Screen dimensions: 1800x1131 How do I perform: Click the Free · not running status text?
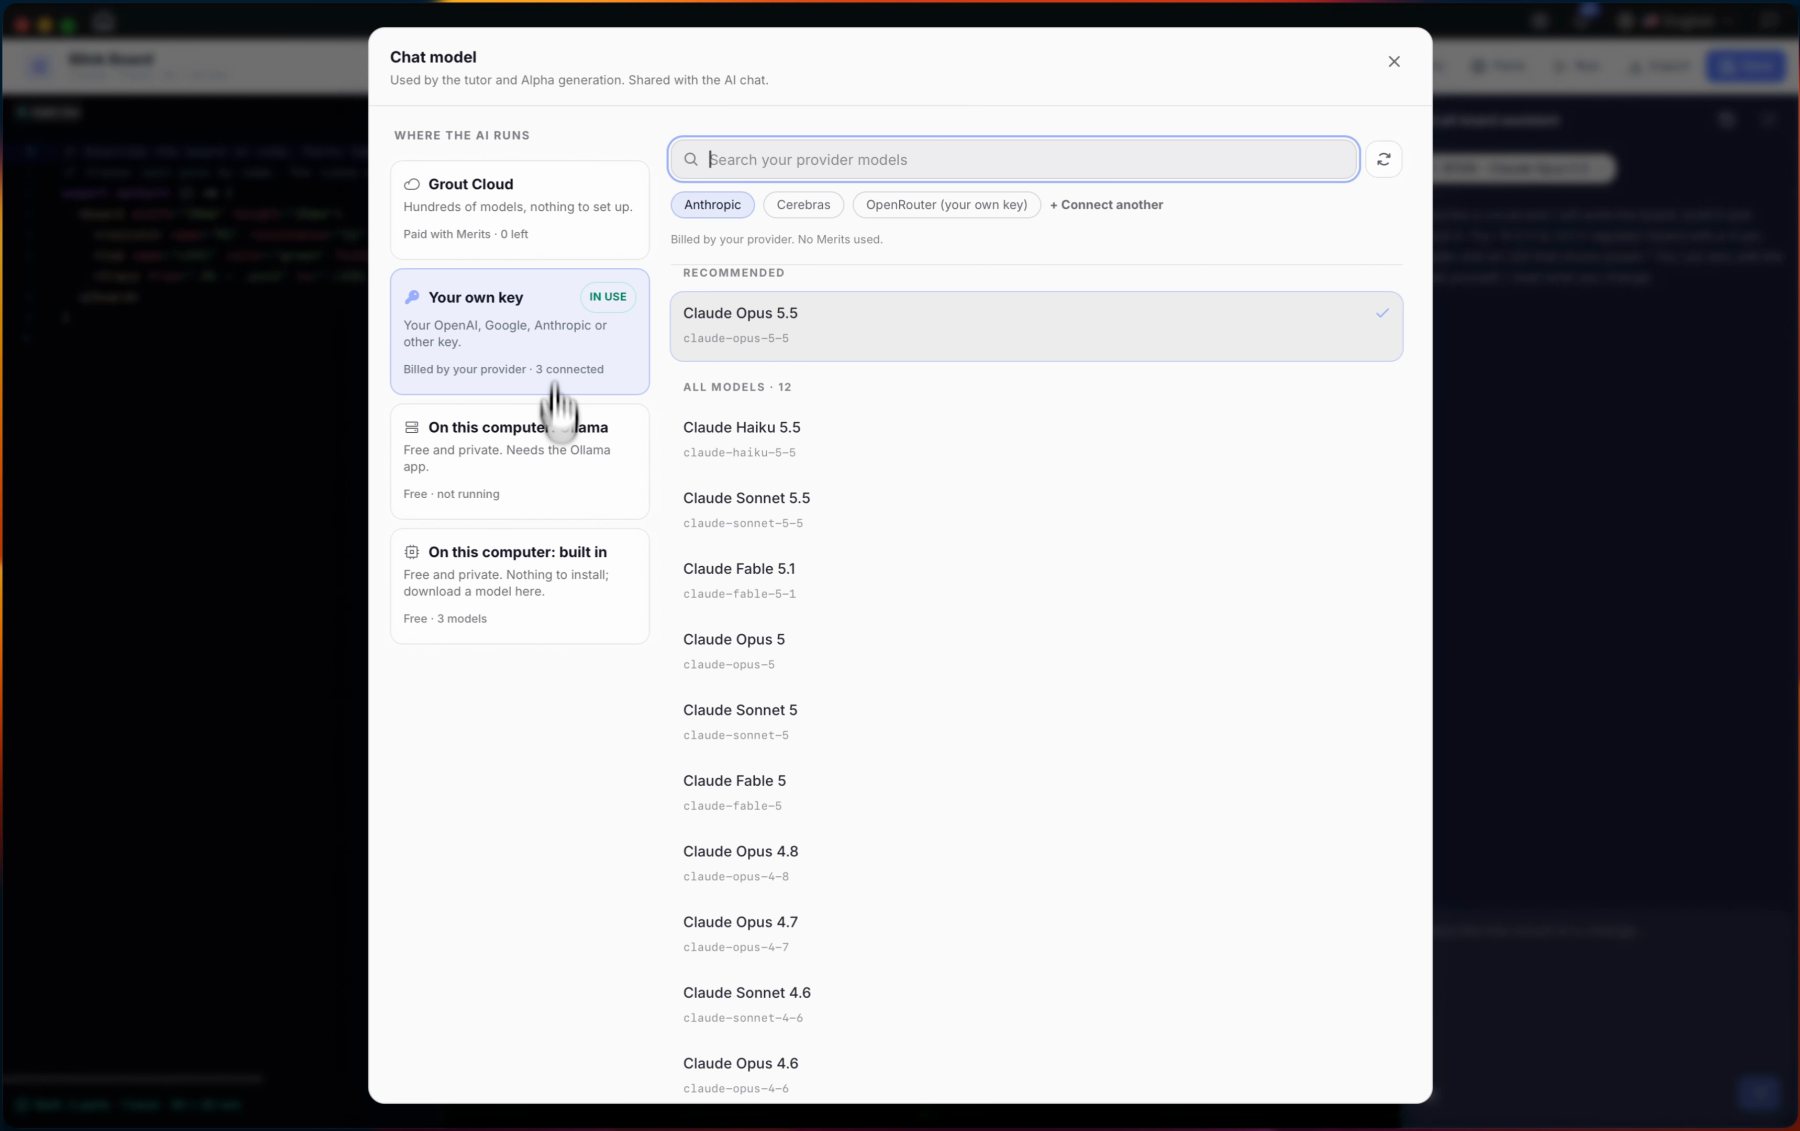(451, 494)
